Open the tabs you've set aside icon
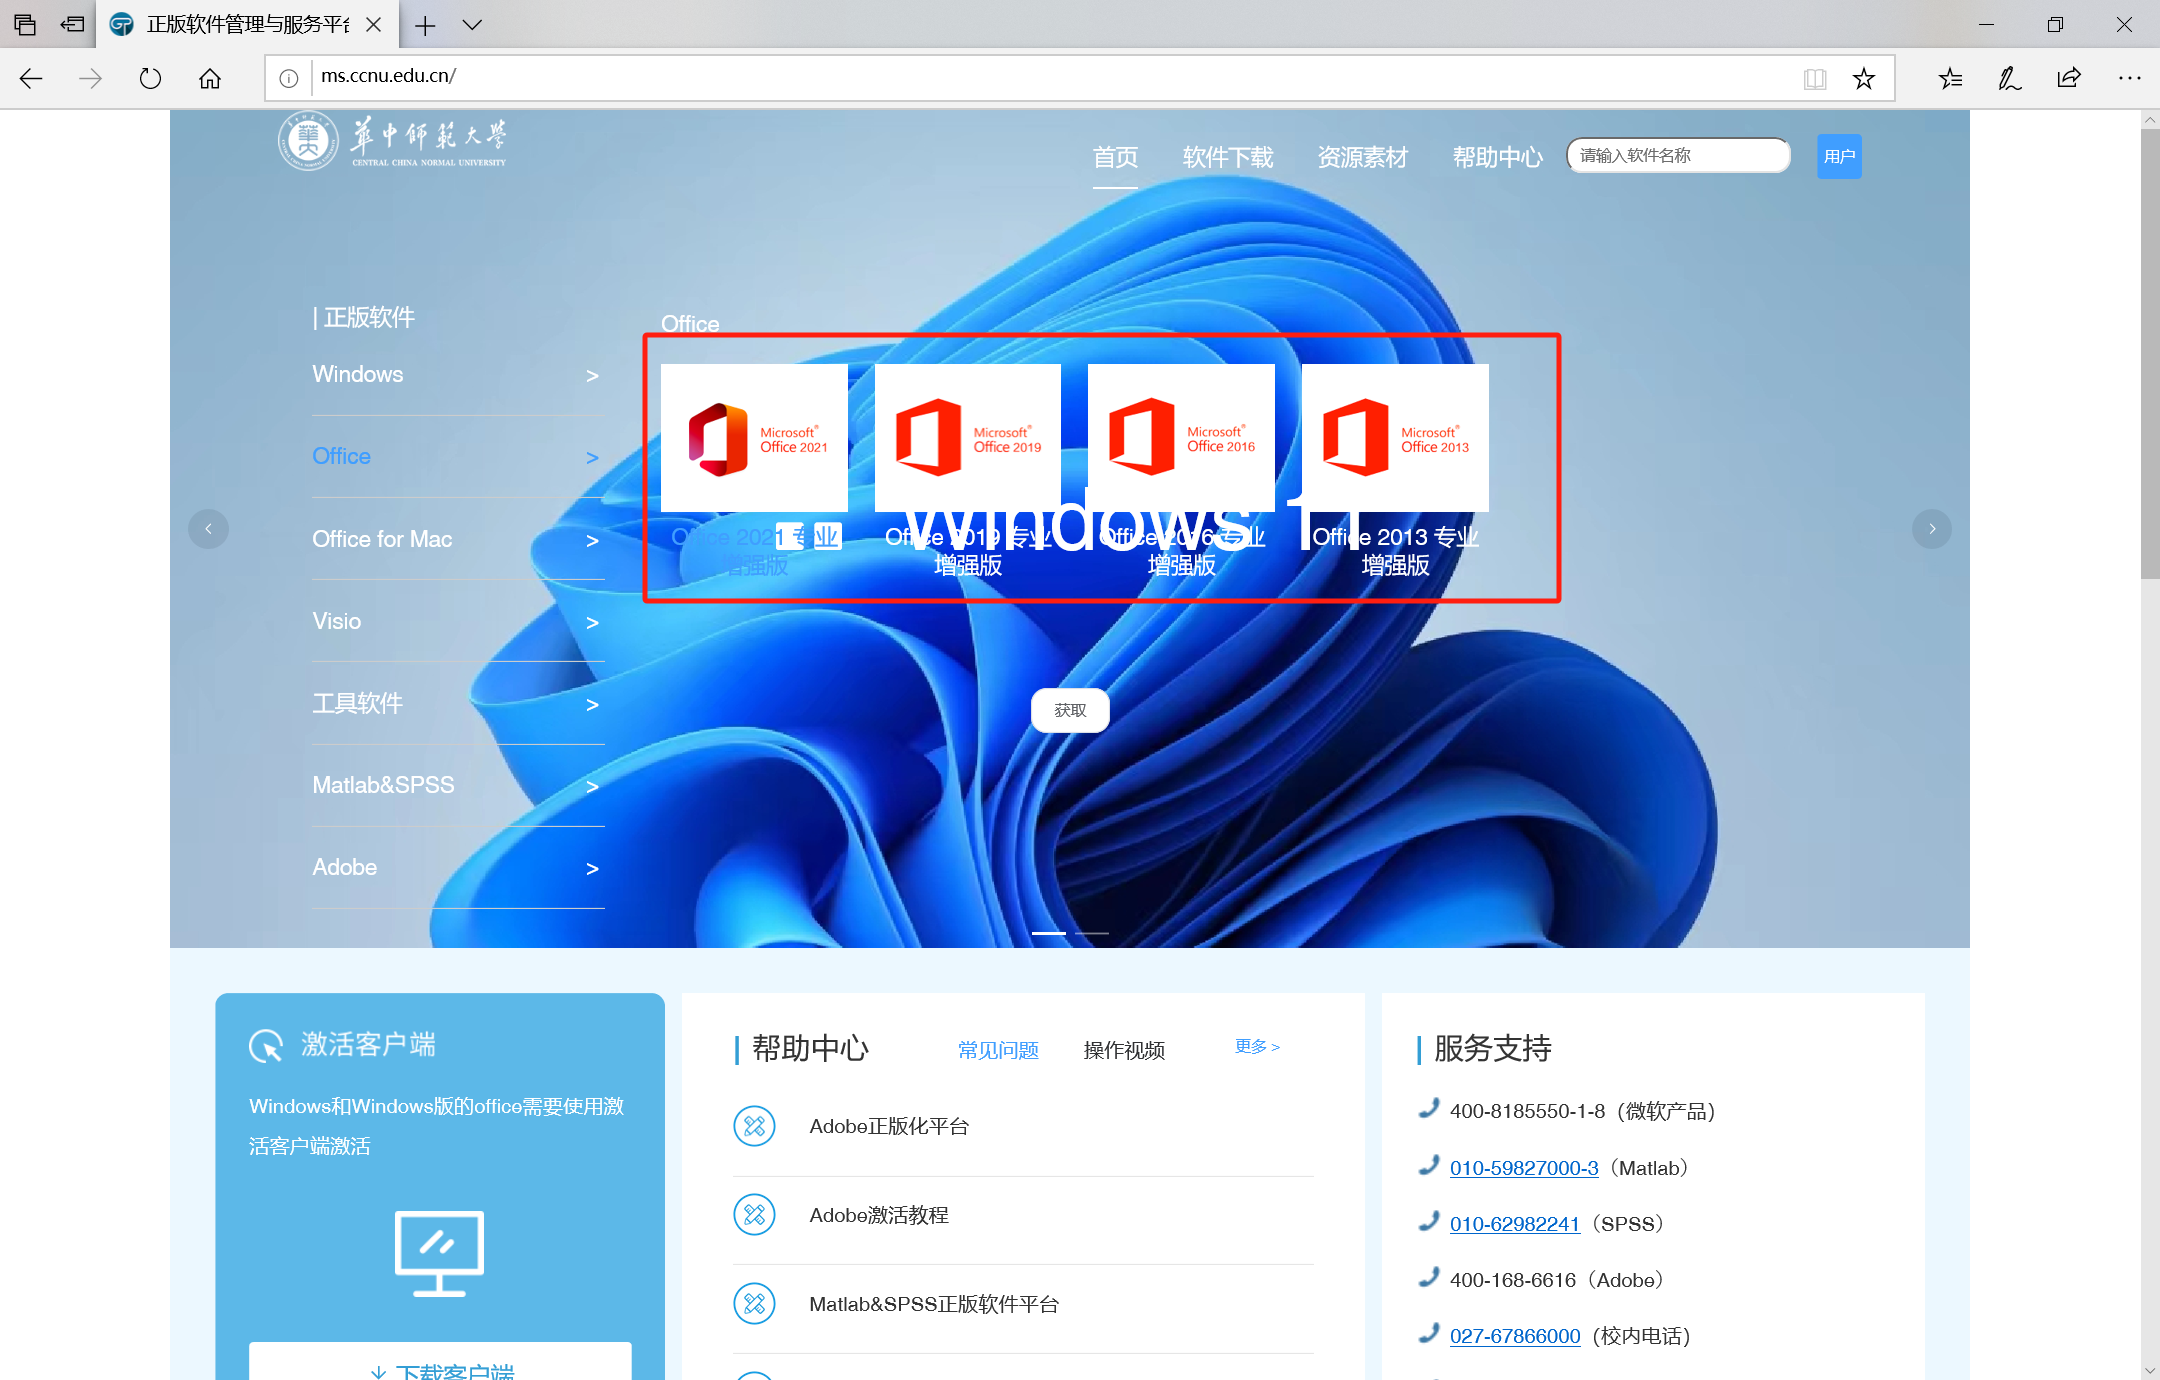Image resolution: width=2160 pixels, height=1380 pixels. coord(25,24)
